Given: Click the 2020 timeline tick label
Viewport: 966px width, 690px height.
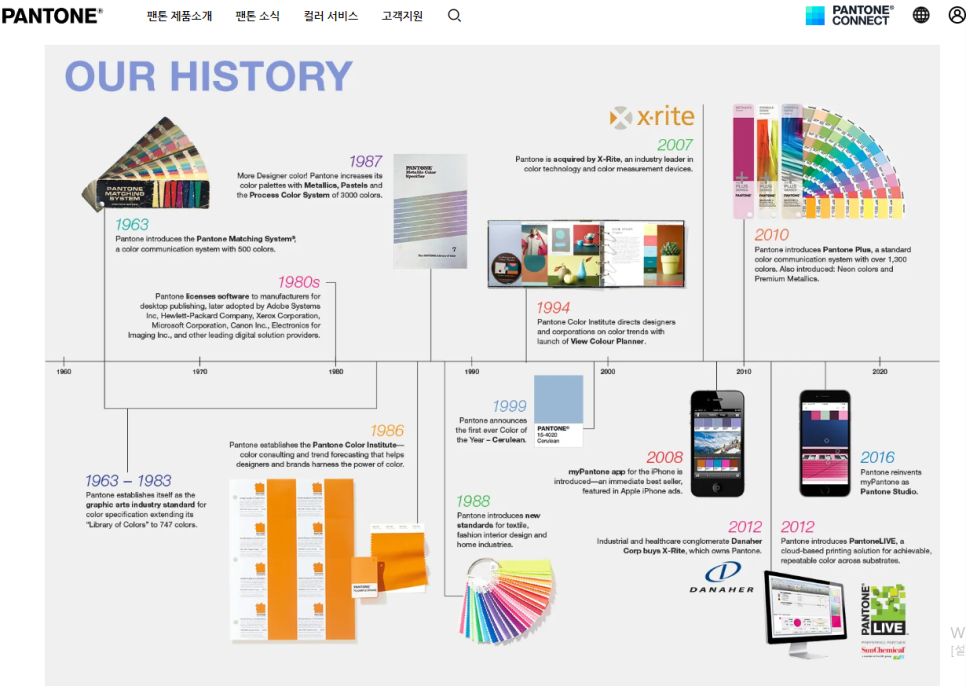Looking at the screenshot, I should coord(880,371).
